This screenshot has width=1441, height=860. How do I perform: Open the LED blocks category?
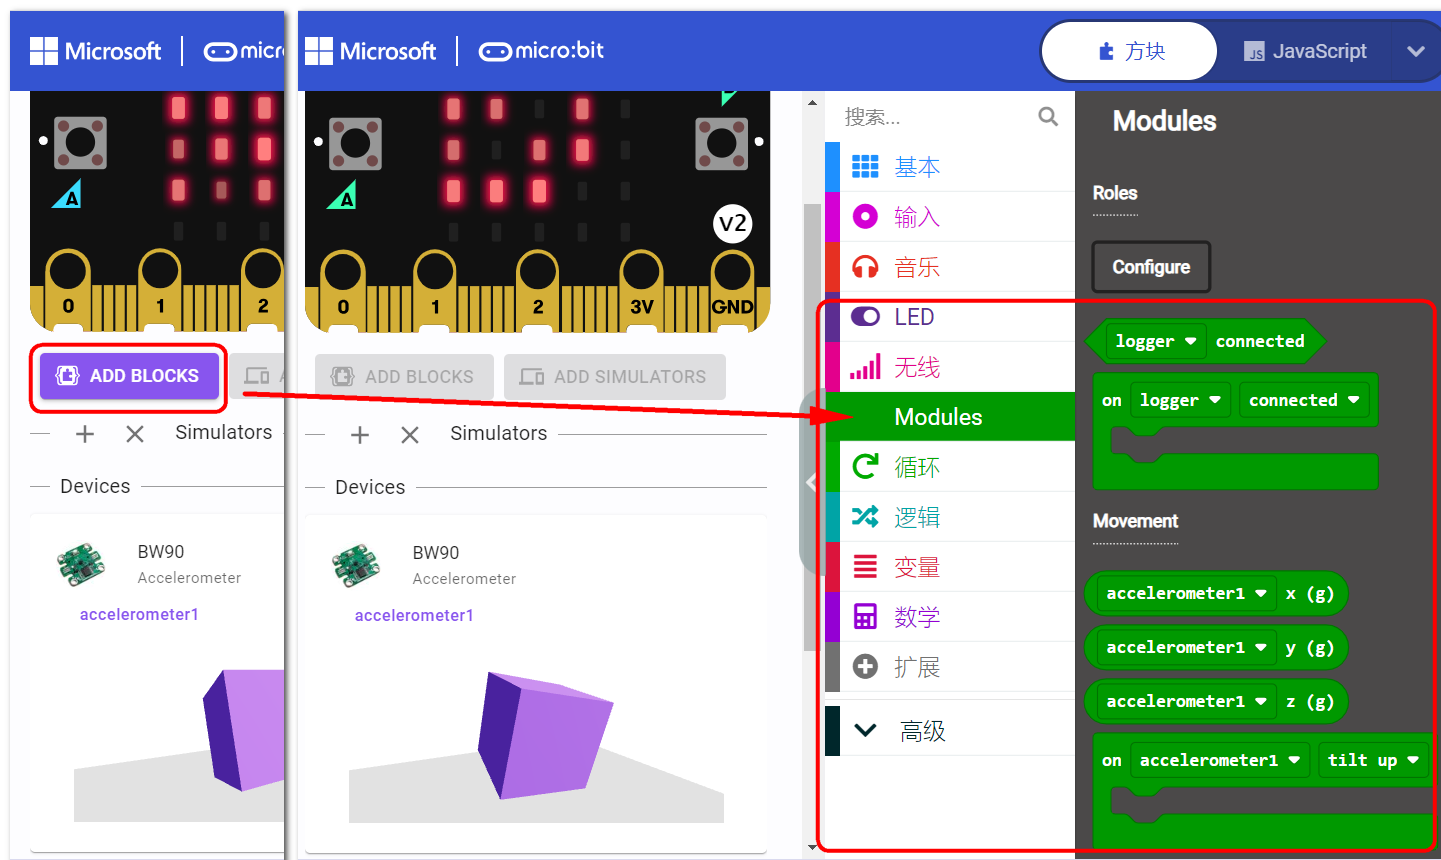pyautogui.click(x=913, y=317)
